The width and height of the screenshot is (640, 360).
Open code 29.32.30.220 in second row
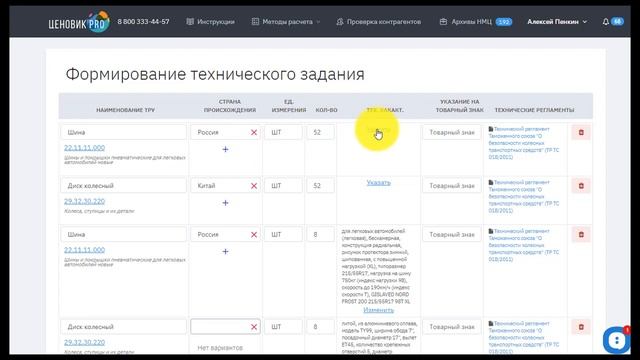(x=84, y=201)
